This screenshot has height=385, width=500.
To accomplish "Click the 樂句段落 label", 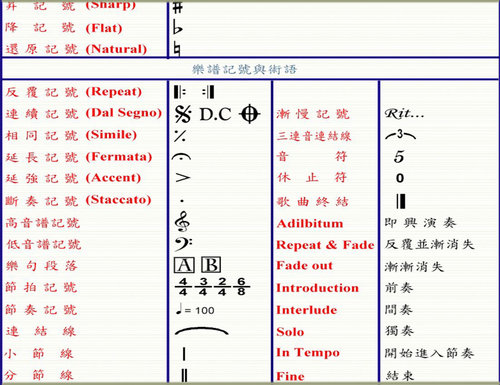I will pyautogui.click(x=41, y=266).
